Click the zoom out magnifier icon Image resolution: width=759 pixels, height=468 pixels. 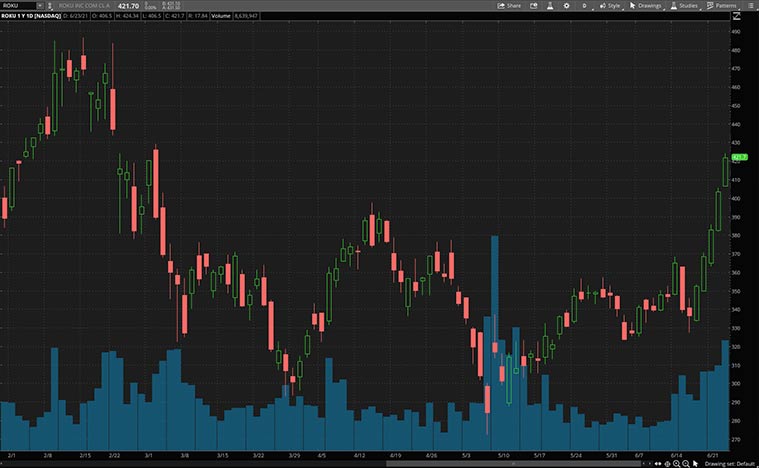tap(685, 464)
